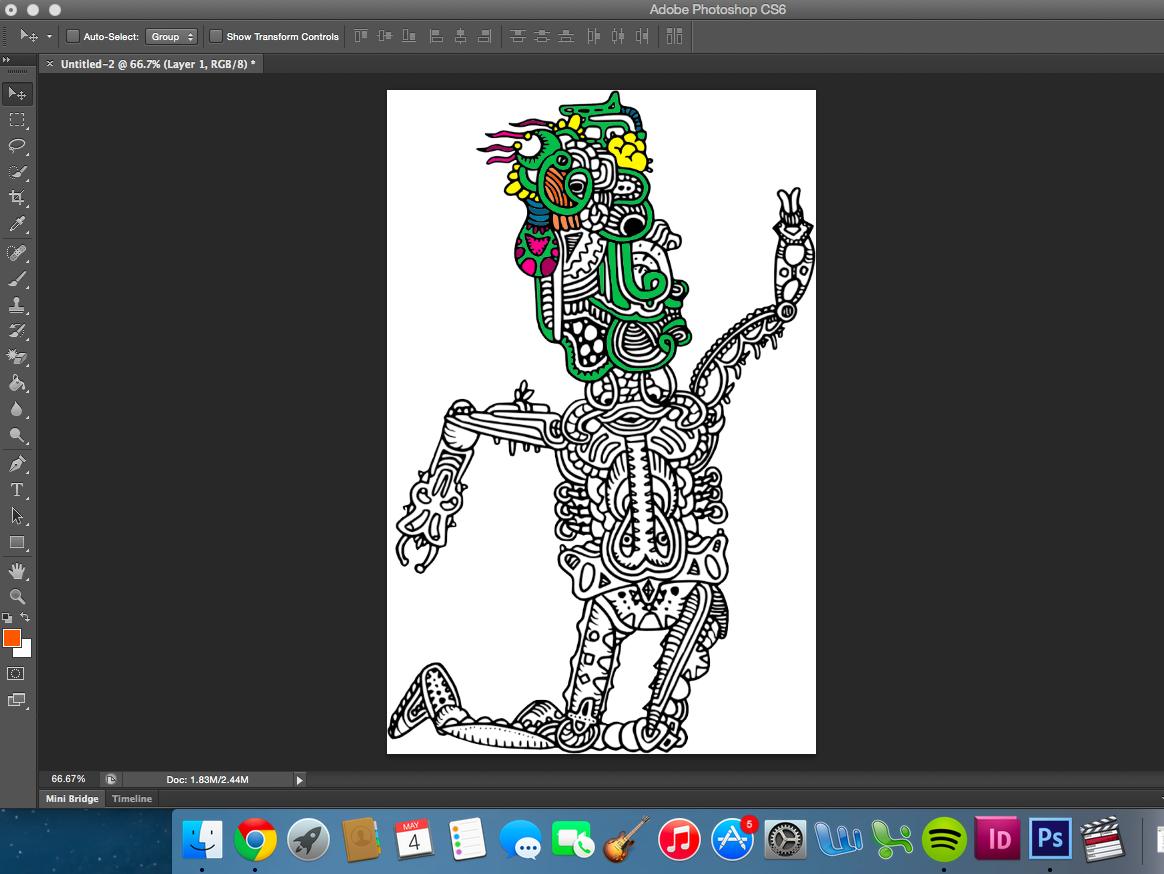Open the Mini Bridge tab
This screenshot has width=1164, height=874.
tap(72, 799)
